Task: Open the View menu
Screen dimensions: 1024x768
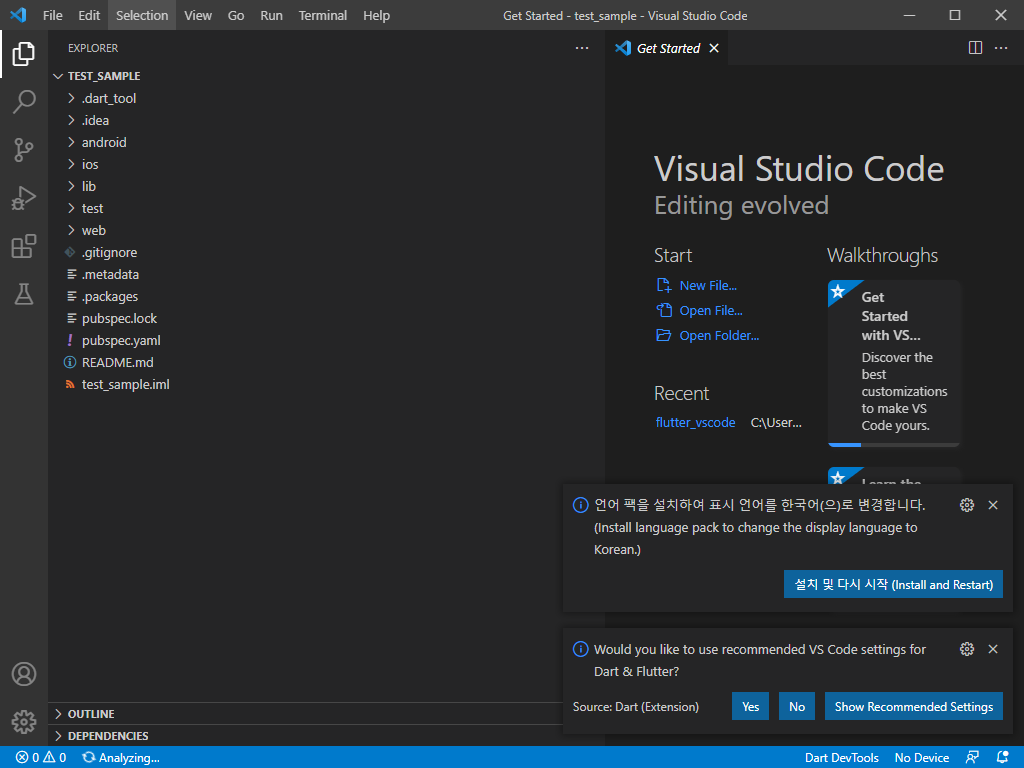Action: (198, 15)
